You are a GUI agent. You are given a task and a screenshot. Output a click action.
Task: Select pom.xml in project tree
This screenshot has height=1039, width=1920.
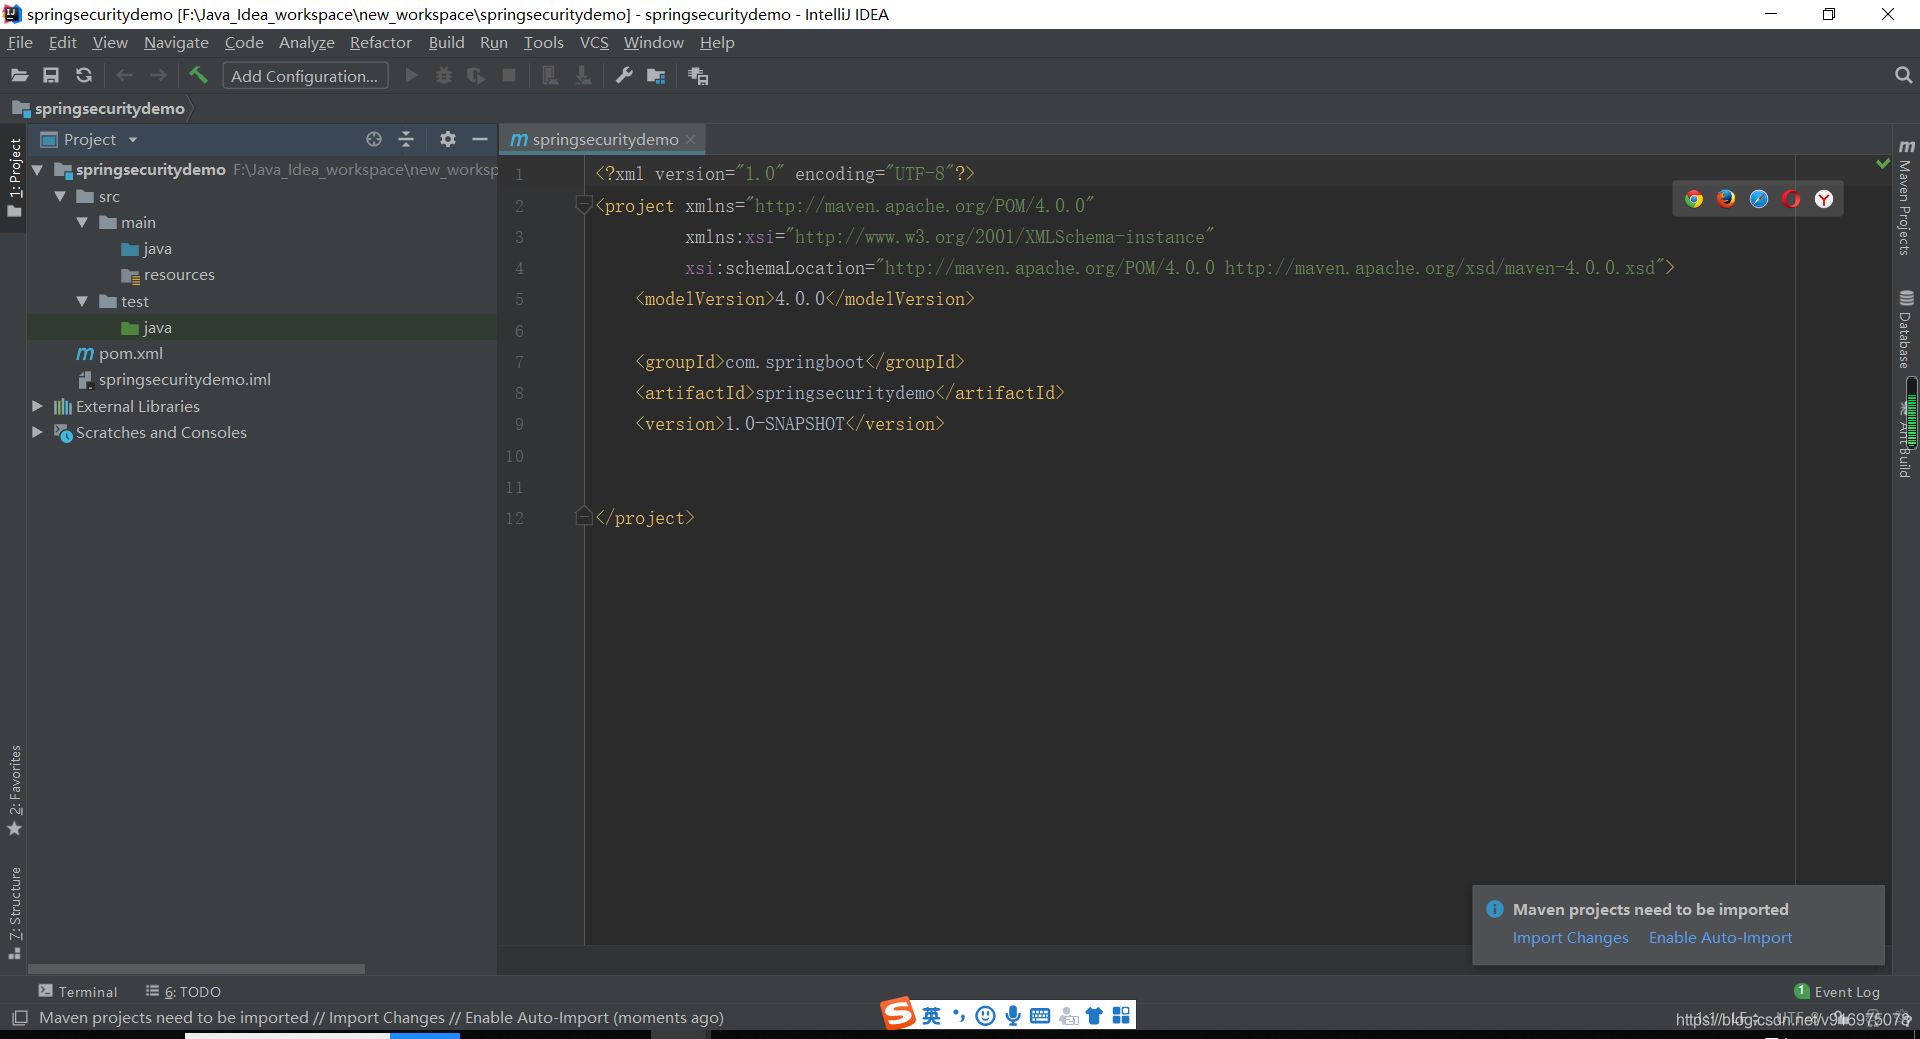coord(119,354)
